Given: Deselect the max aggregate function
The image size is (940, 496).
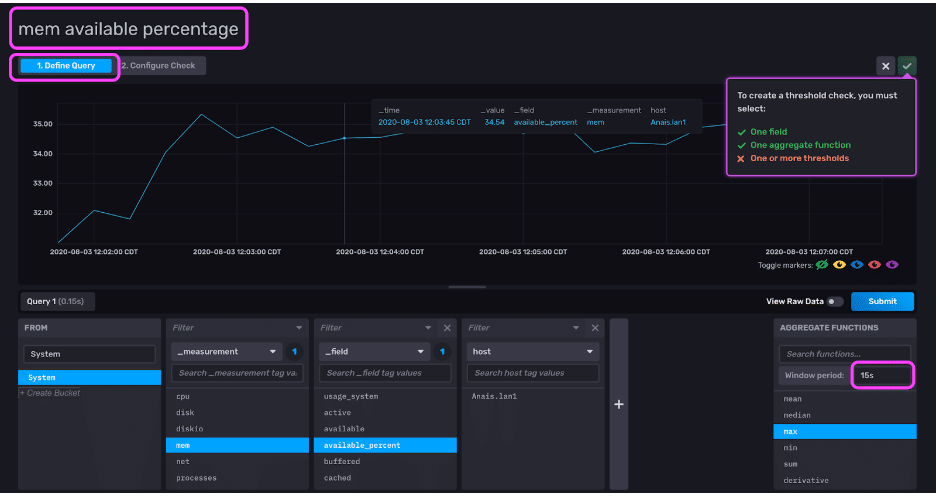Looking at the screenshot, I should pyautogui.click(x=845, y=431).
